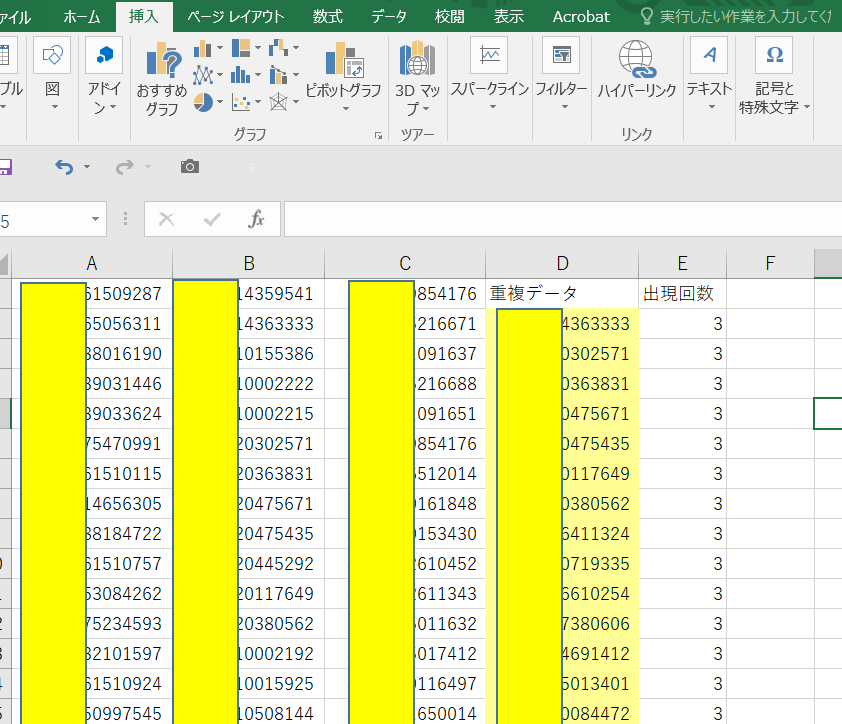Click the camera icon in quick access toolbar
This screenshot has width=842, height=724.
(190, 166)
